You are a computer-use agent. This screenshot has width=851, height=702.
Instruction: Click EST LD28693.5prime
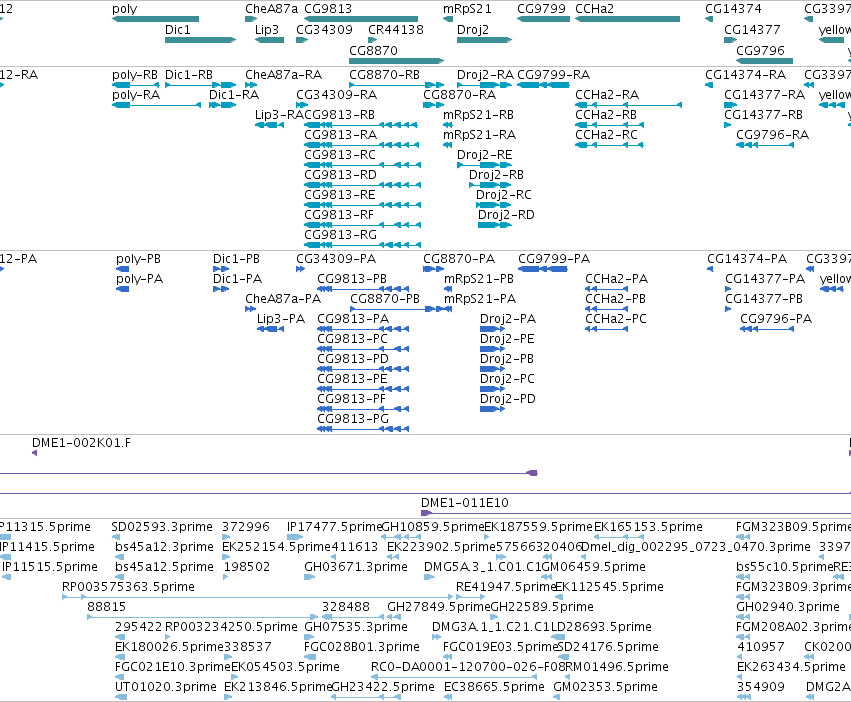558,637
